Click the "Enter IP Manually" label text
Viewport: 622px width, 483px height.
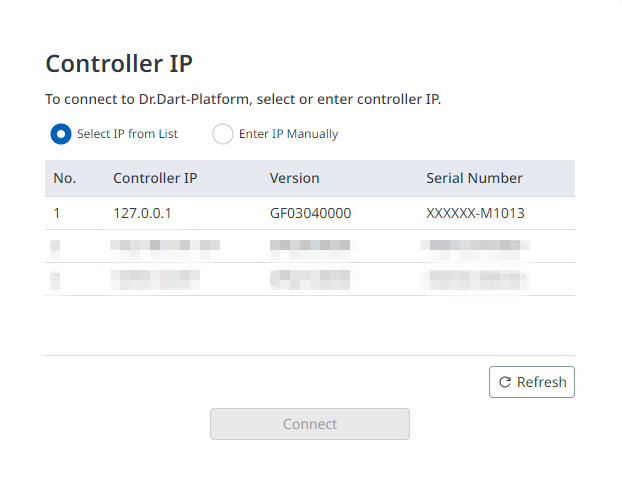click(288, 134)
